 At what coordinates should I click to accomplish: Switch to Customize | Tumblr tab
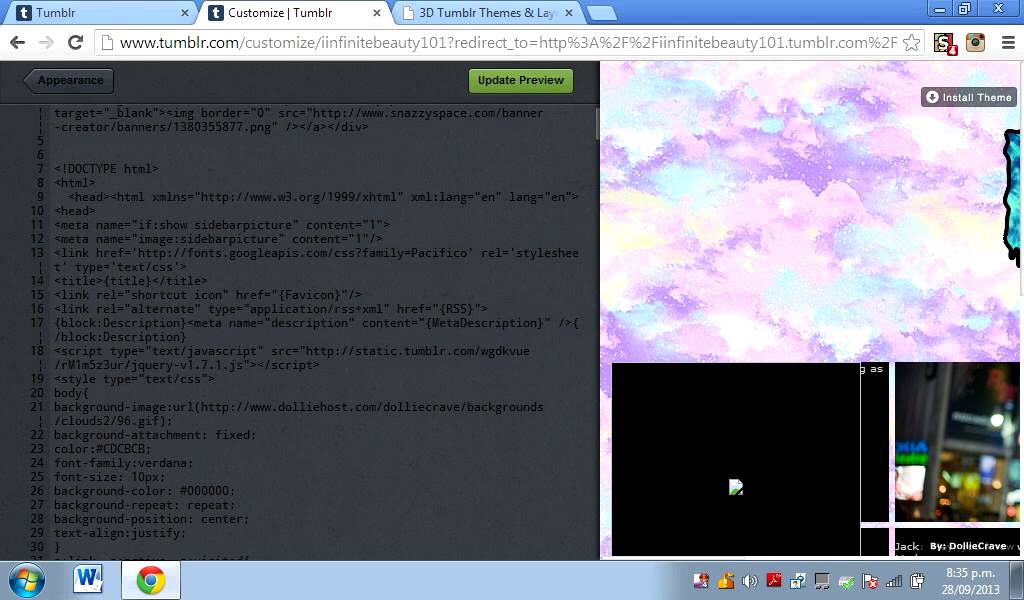(x=295, y=13)
